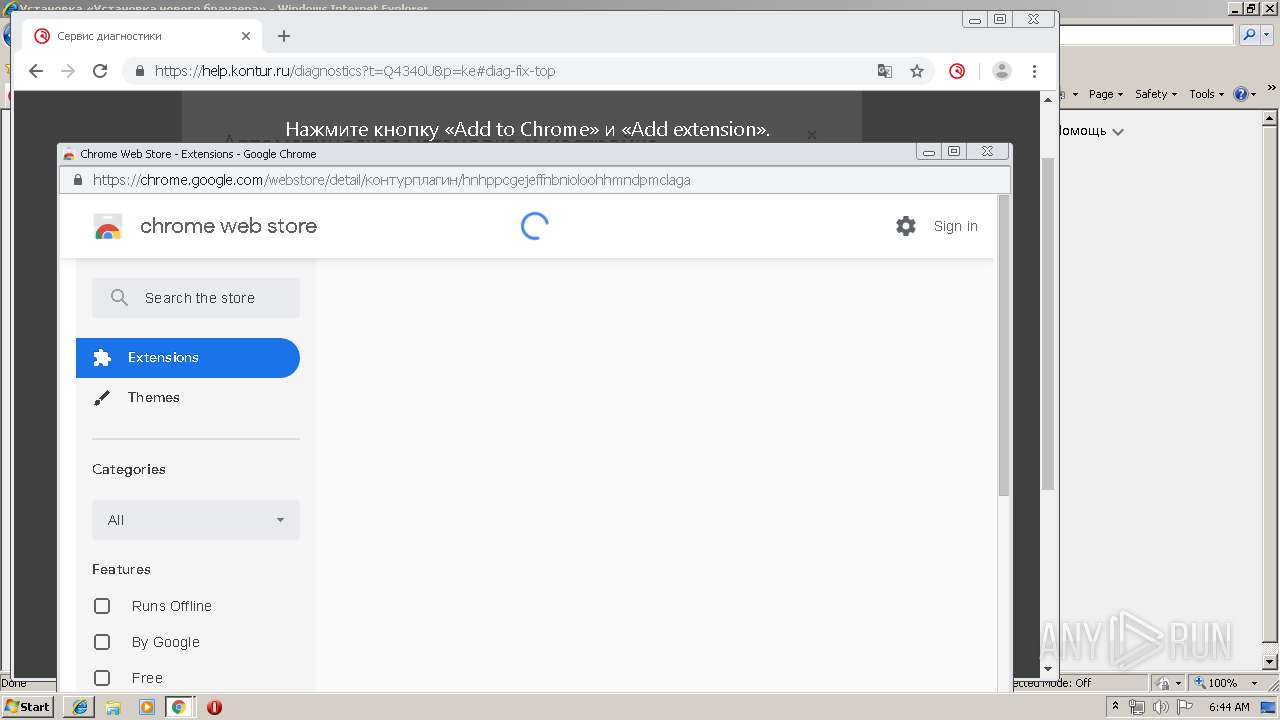Open Windows Media Player from taskbar
This screenshot has height=720, width=1280.
[146, 707]
